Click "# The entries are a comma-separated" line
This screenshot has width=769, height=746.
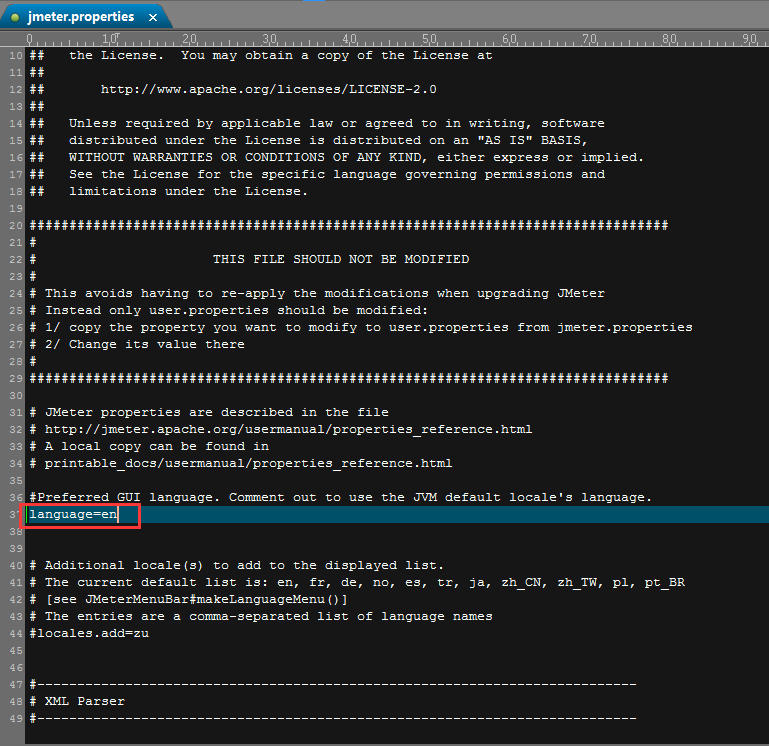tap(261, 617)
